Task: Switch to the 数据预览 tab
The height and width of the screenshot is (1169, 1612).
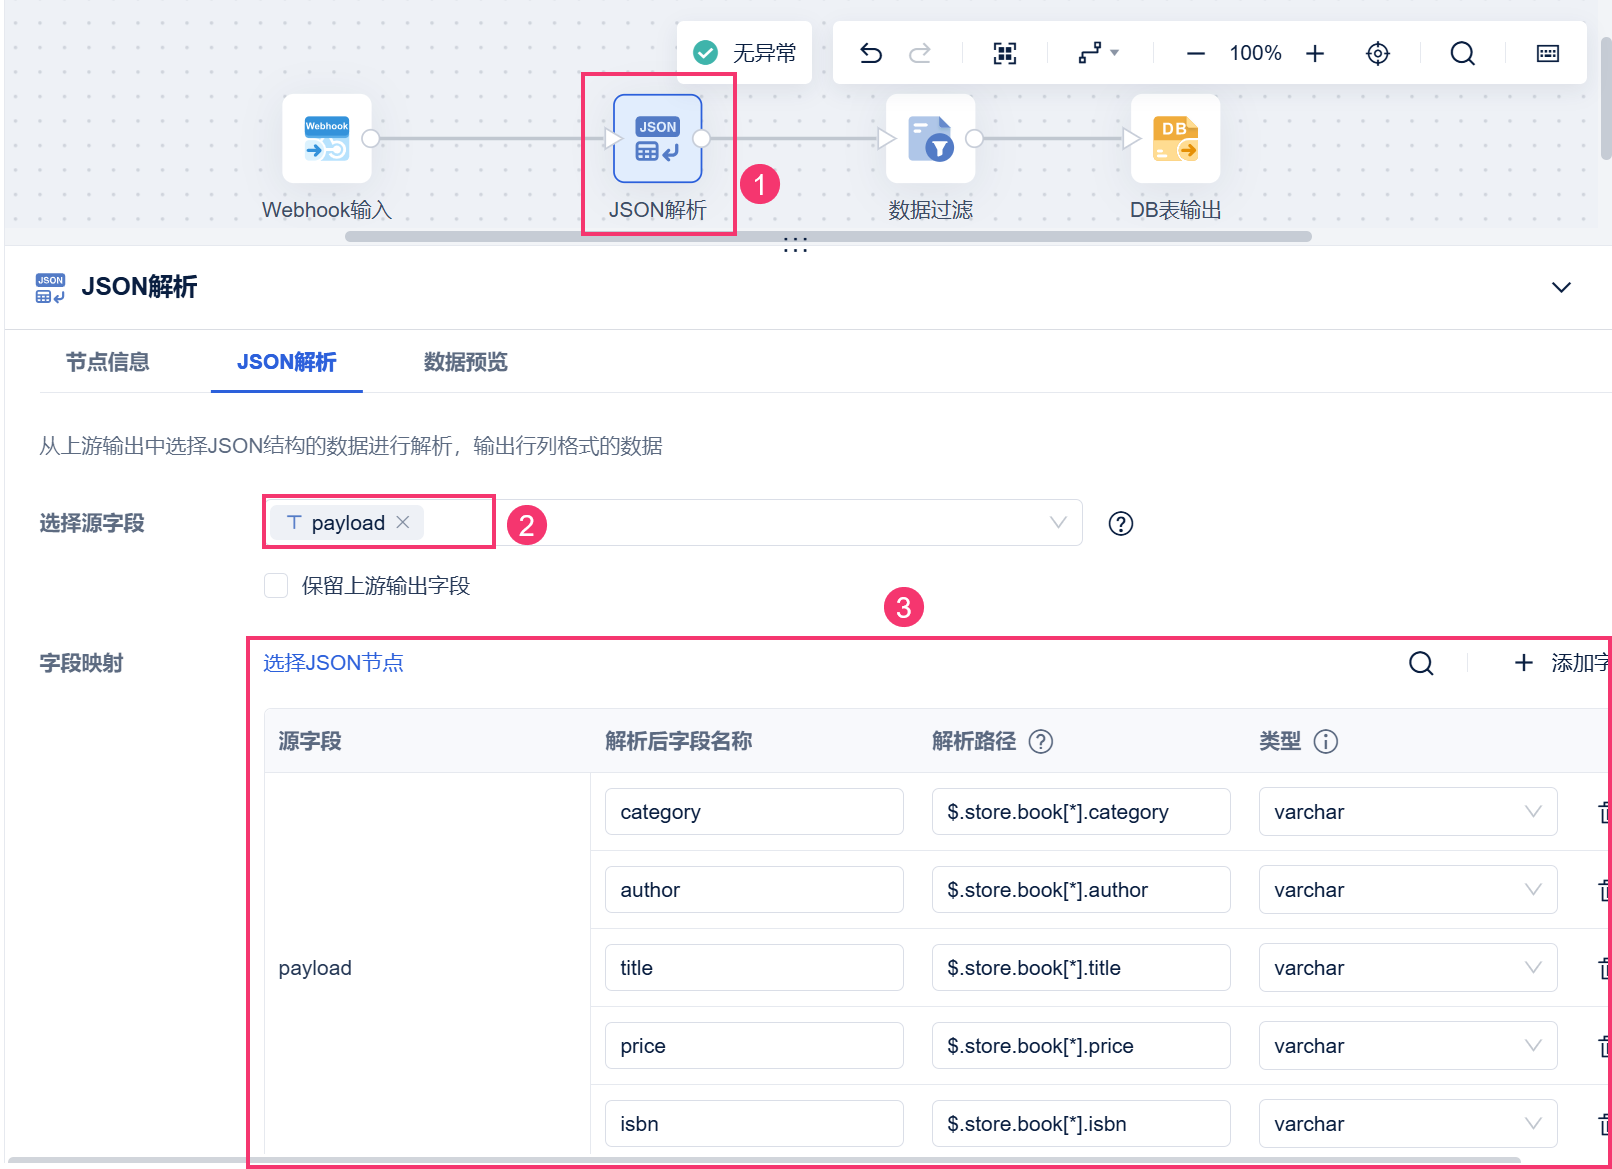Action: [x=466, y=362]
